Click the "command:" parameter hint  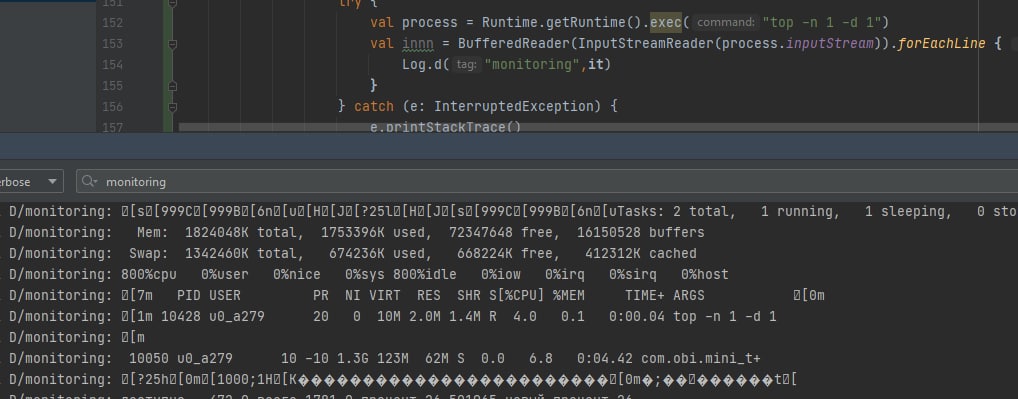click(x=725, y=23)
